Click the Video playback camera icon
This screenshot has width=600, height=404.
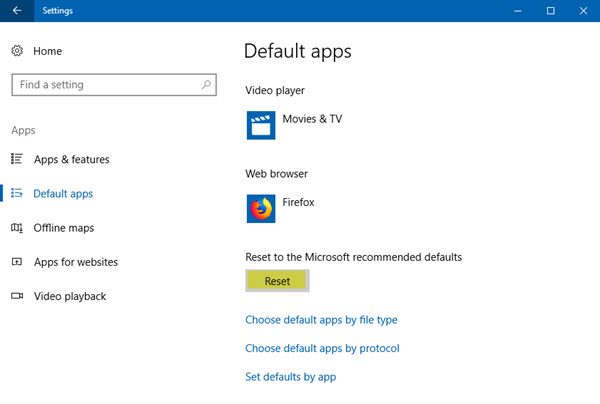click(17, 296)
